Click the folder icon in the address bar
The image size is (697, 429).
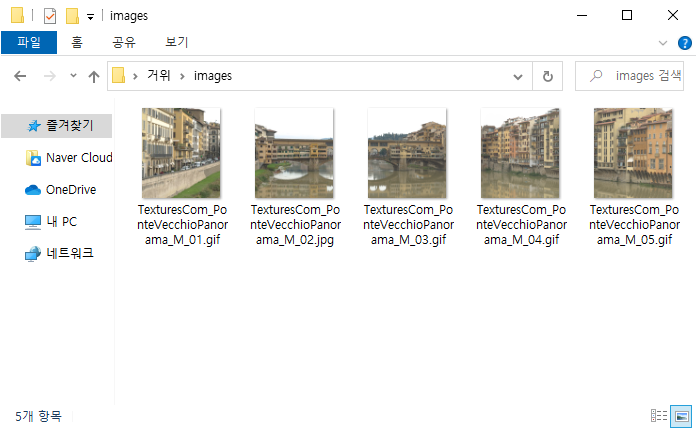(118, 76)
